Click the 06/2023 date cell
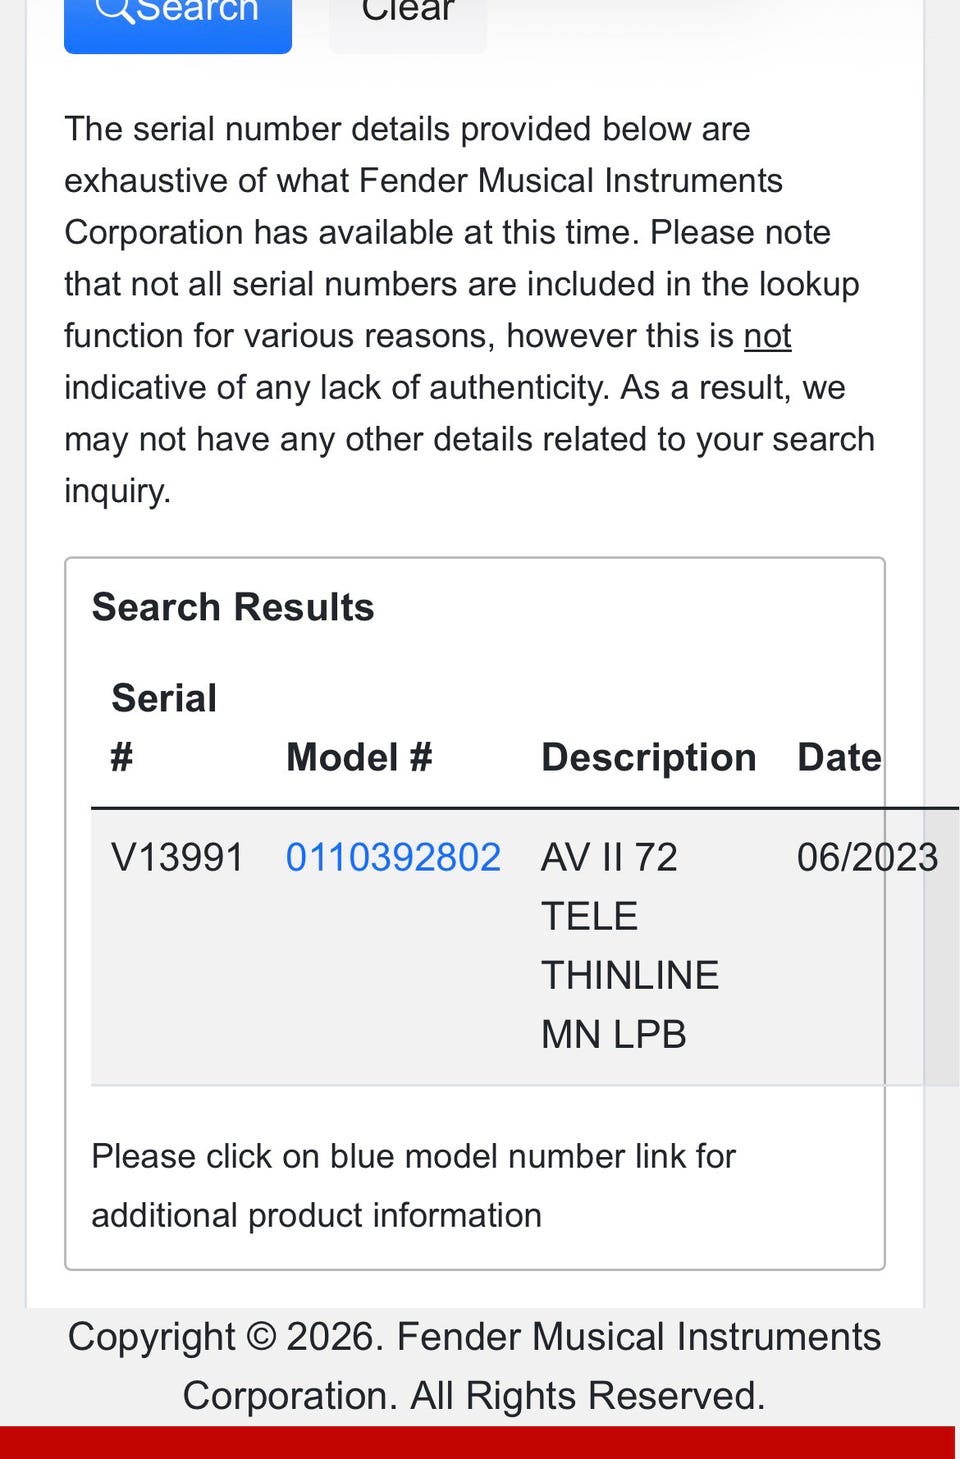Viewport: 960px width, 1459px height. tap(866, 857)
